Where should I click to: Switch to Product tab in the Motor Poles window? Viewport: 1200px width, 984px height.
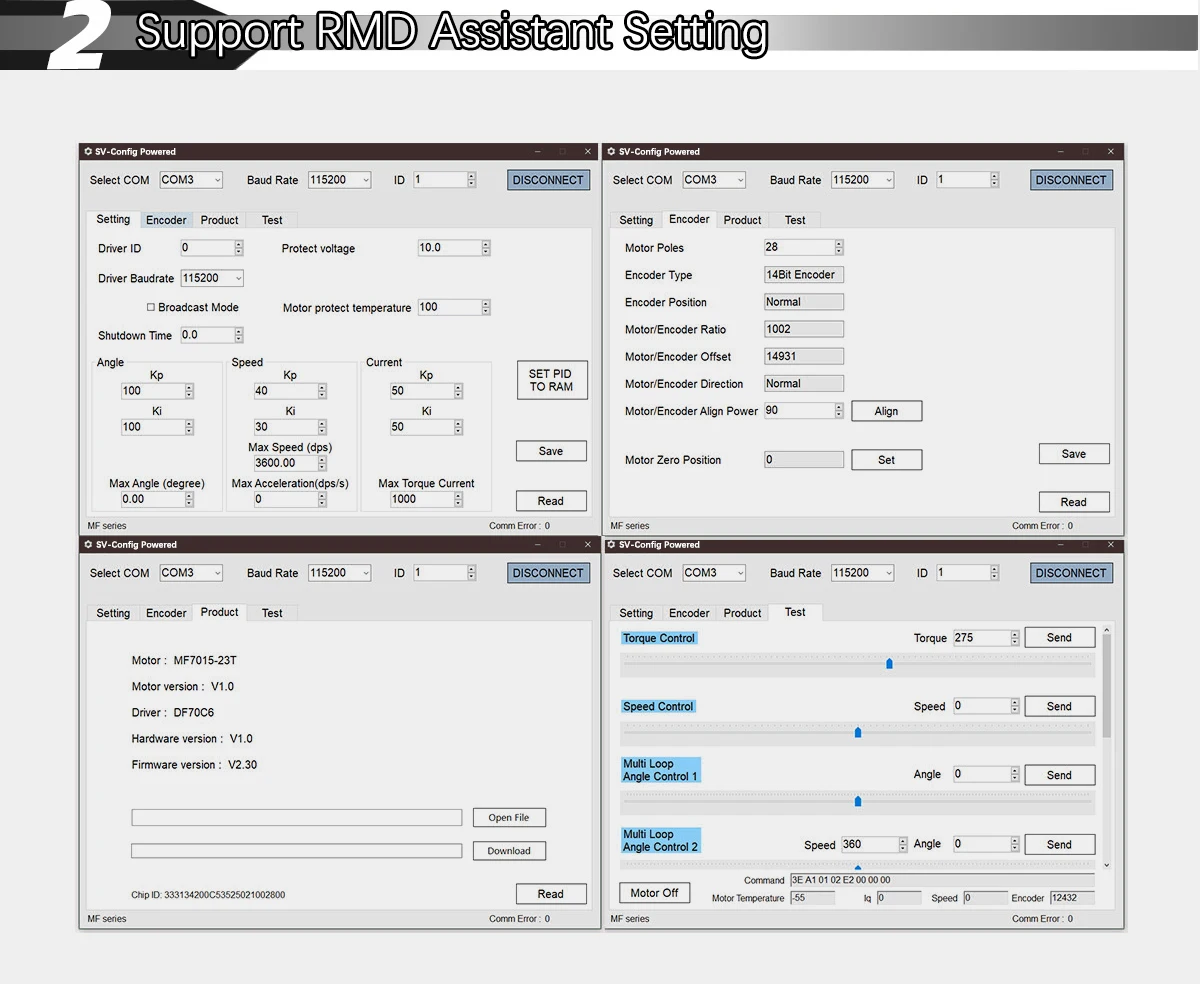click(x=742, y=220)
